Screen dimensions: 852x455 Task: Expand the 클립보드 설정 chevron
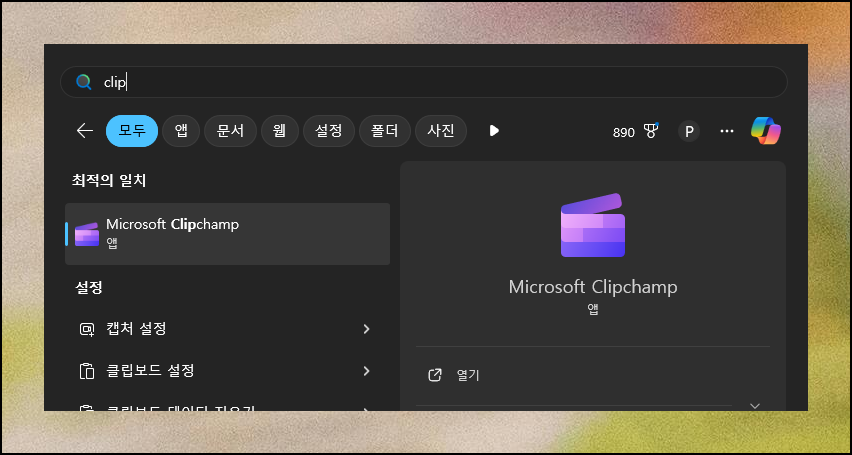[x=367, y=371]
